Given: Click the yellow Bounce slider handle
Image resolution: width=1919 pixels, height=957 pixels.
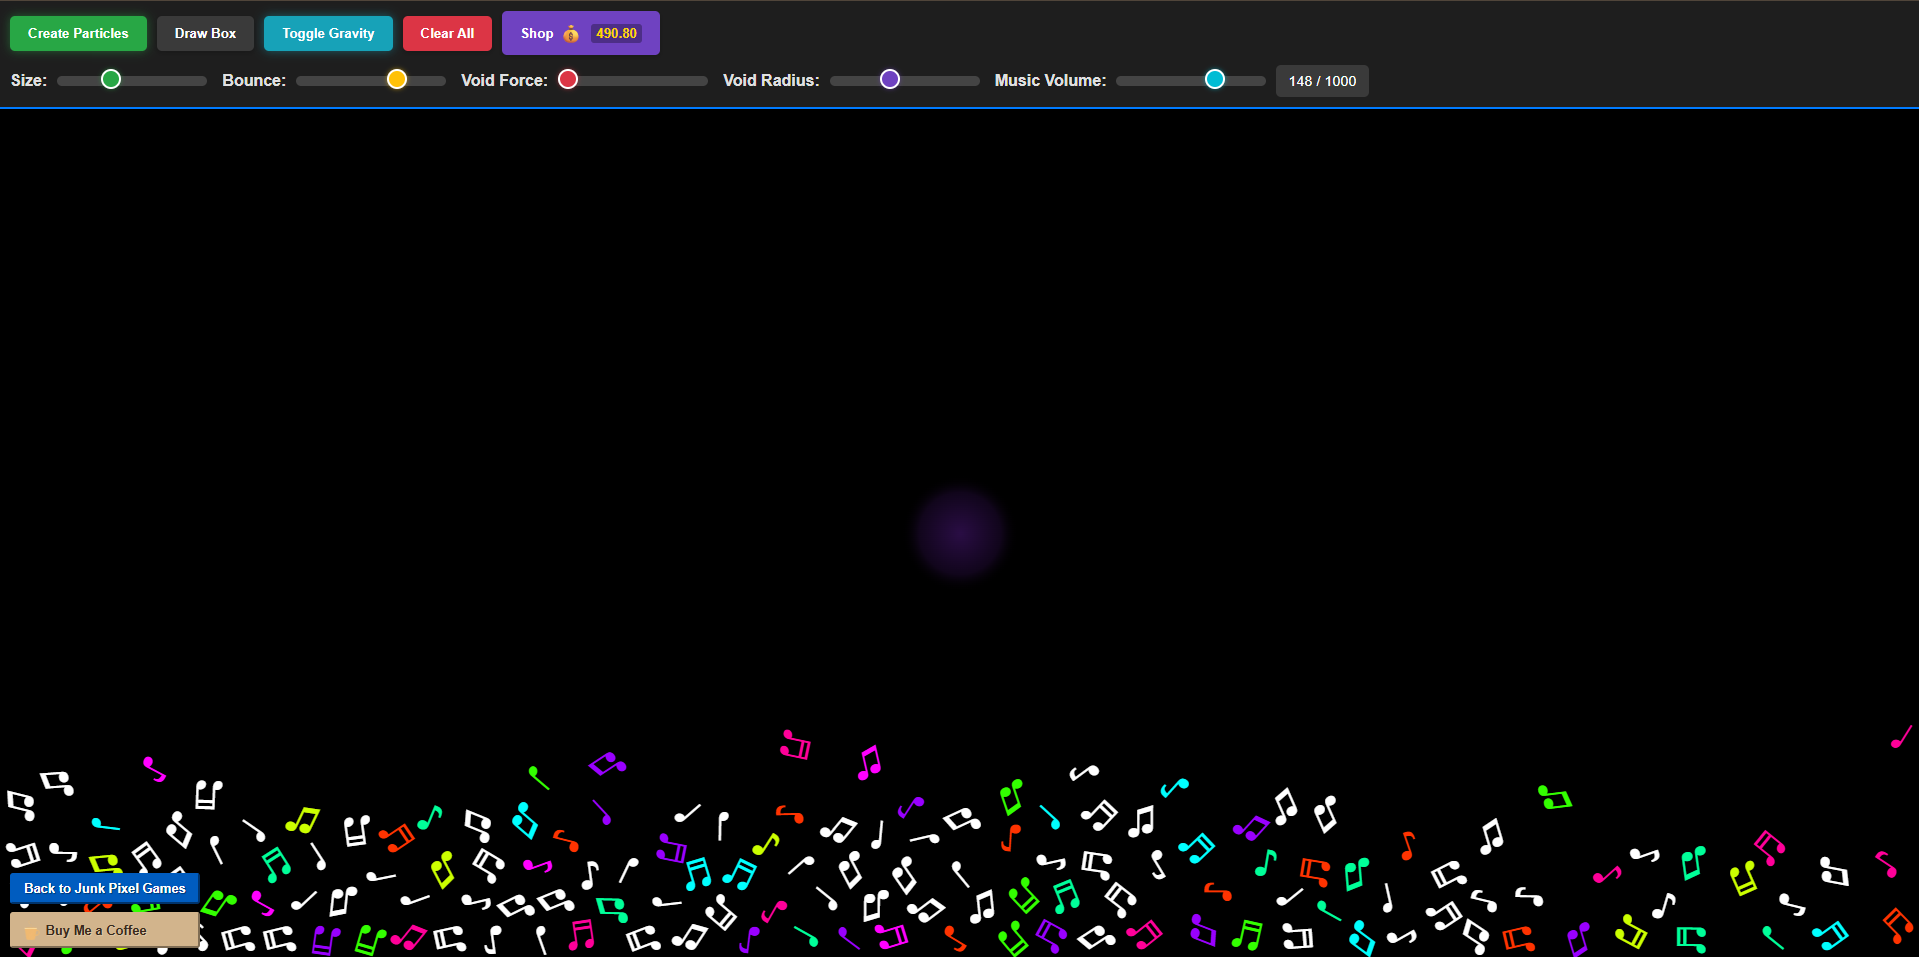Looking at the screenshot, I should tap(397, 79).
